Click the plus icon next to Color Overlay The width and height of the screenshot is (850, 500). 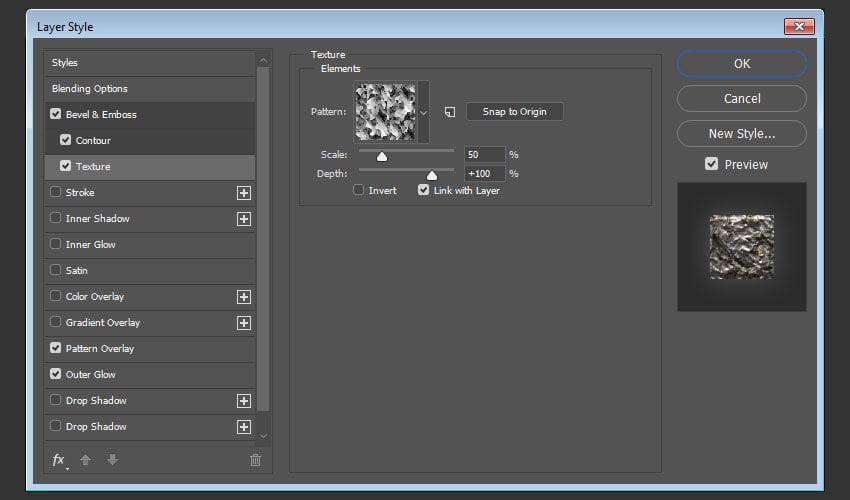pos(243,297)
